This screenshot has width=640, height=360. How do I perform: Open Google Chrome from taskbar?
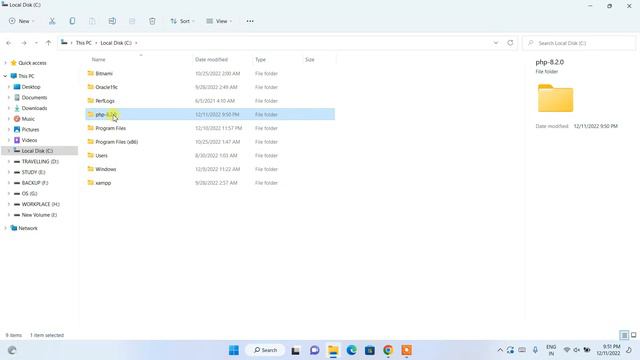point(388,350)
